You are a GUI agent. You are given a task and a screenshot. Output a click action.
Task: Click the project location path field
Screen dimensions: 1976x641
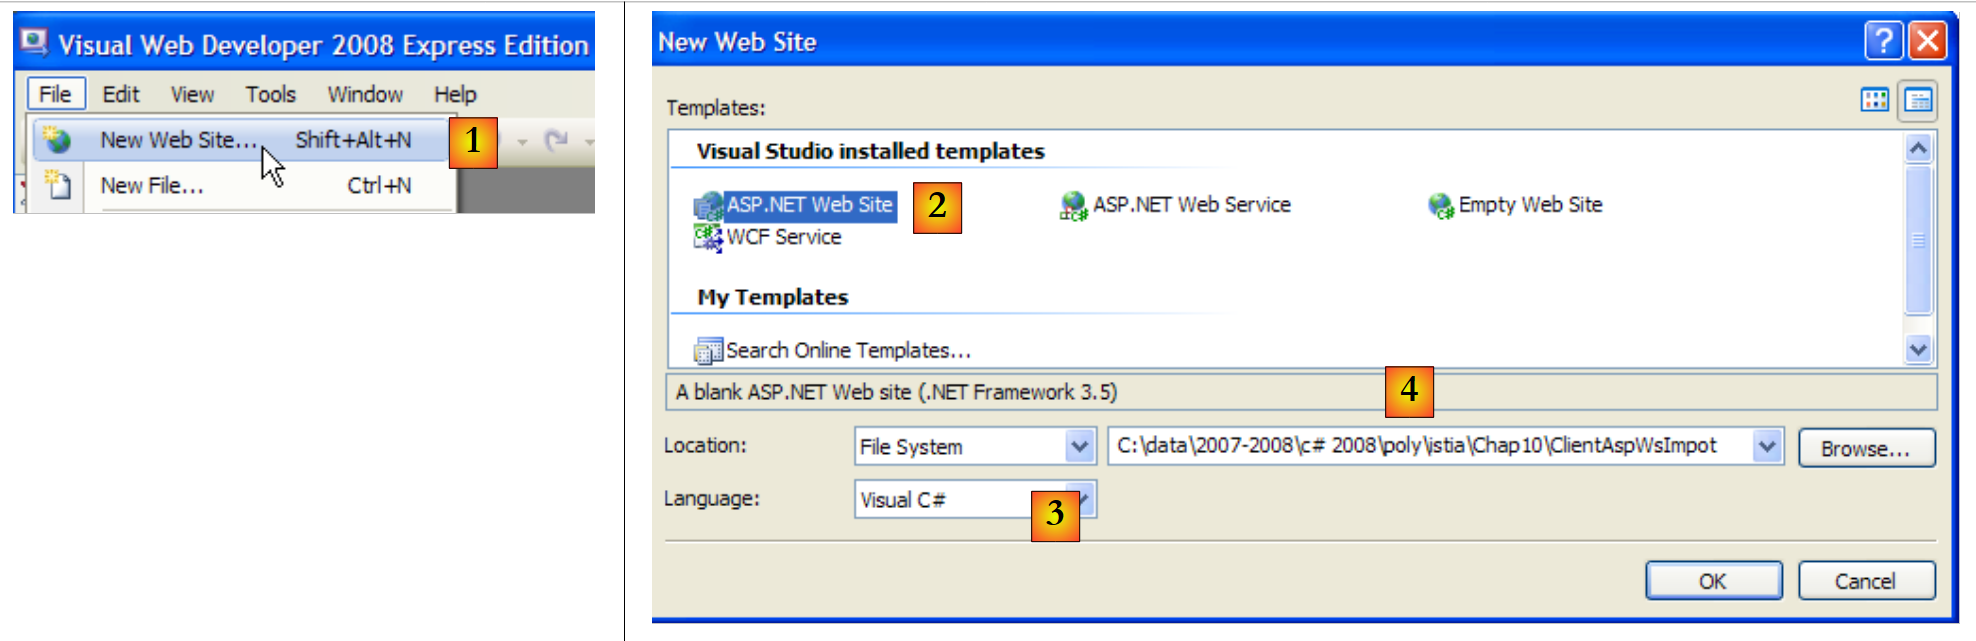point(1430,446)
